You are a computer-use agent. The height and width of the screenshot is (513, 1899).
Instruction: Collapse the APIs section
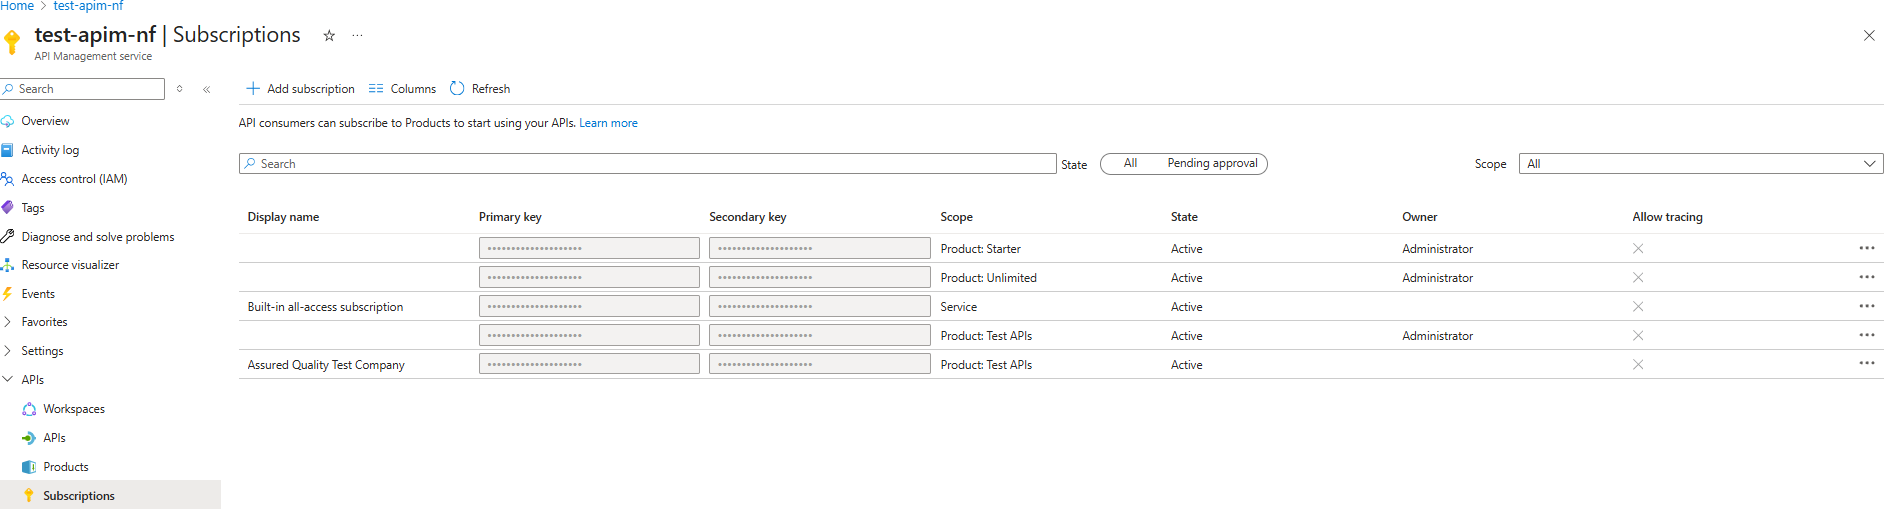(33, 380)
